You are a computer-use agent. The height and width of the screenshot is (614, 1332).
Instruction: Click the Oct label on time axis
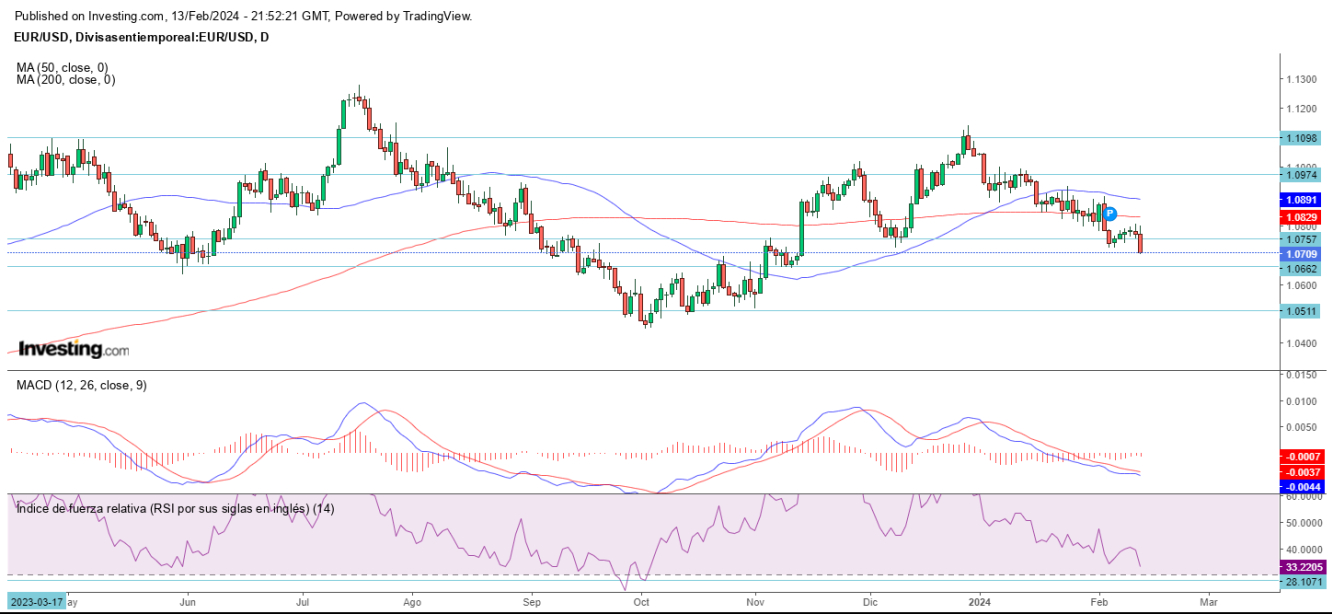tap(641, 603)
